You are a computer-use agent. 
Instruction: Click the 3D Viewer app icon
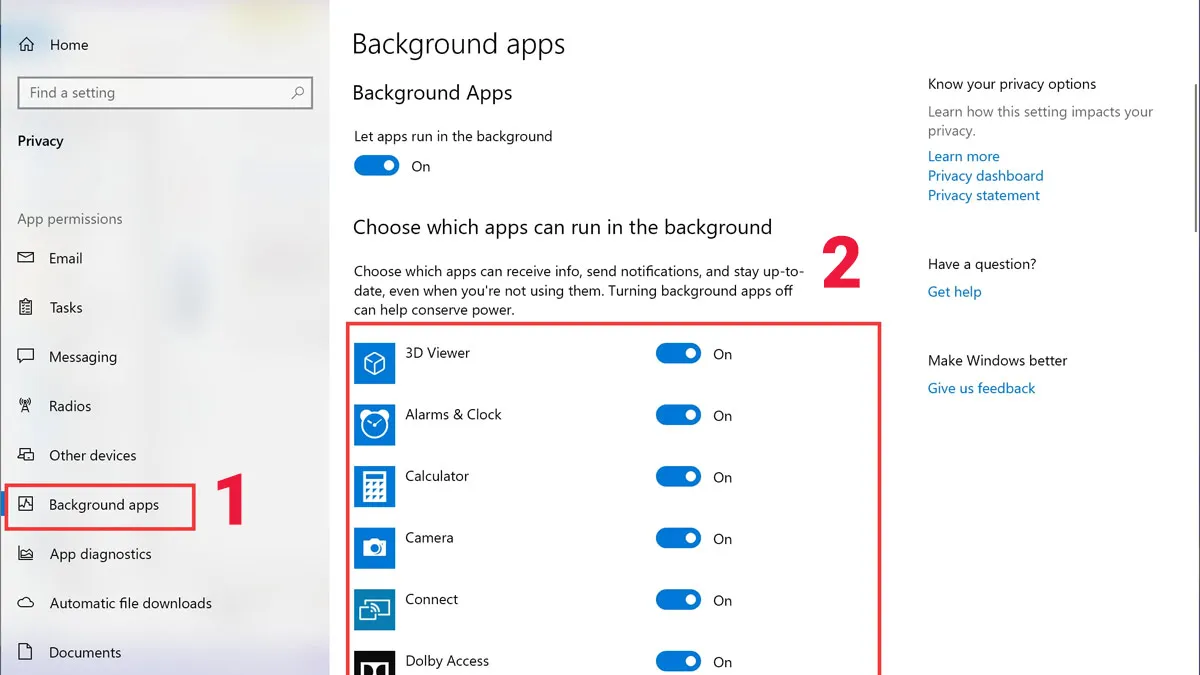click(374, 364)
